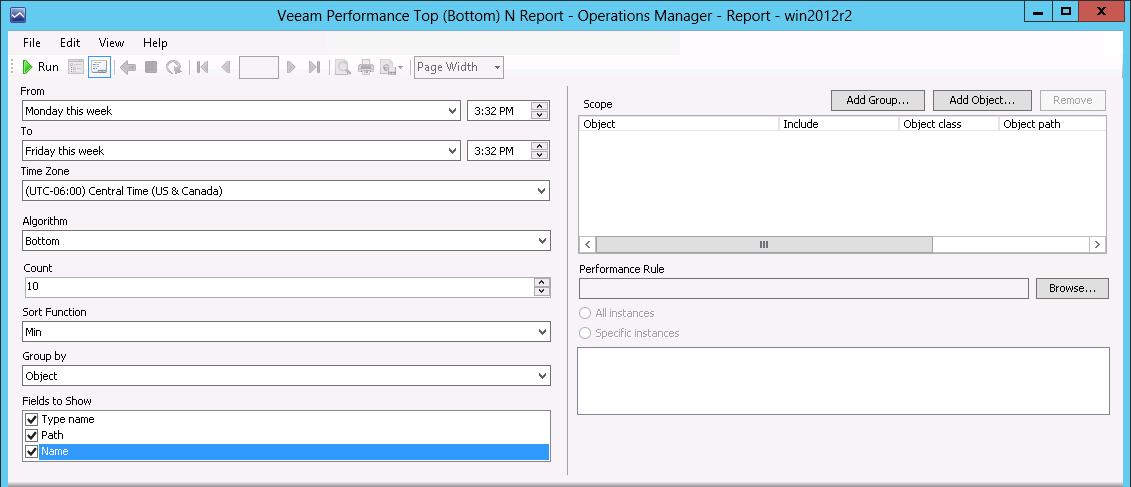The width and height of the screenshot is (1131, 487).
Task: Go to last page icon
Action: pos(314,67)
